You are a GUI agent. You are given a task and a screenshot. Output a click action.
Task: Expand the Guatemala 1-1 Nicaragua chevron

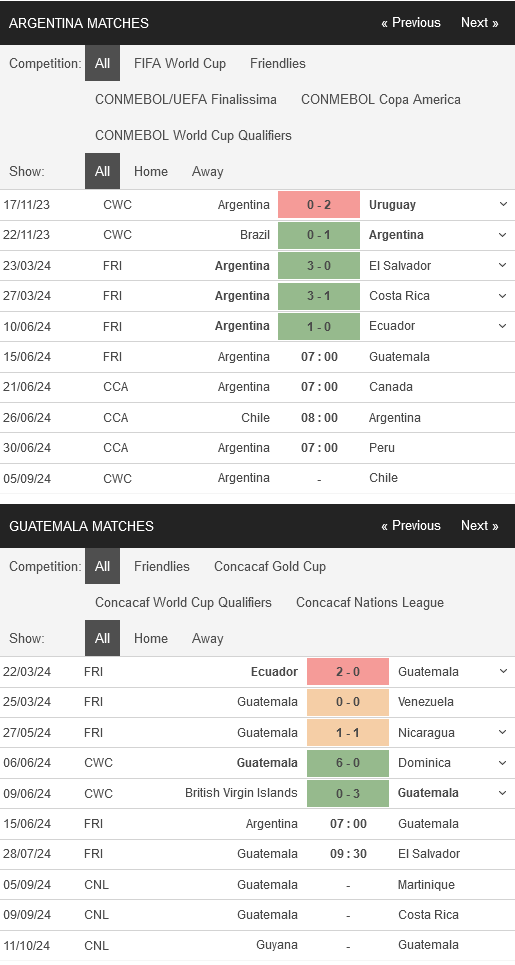[x=503, y=732]
